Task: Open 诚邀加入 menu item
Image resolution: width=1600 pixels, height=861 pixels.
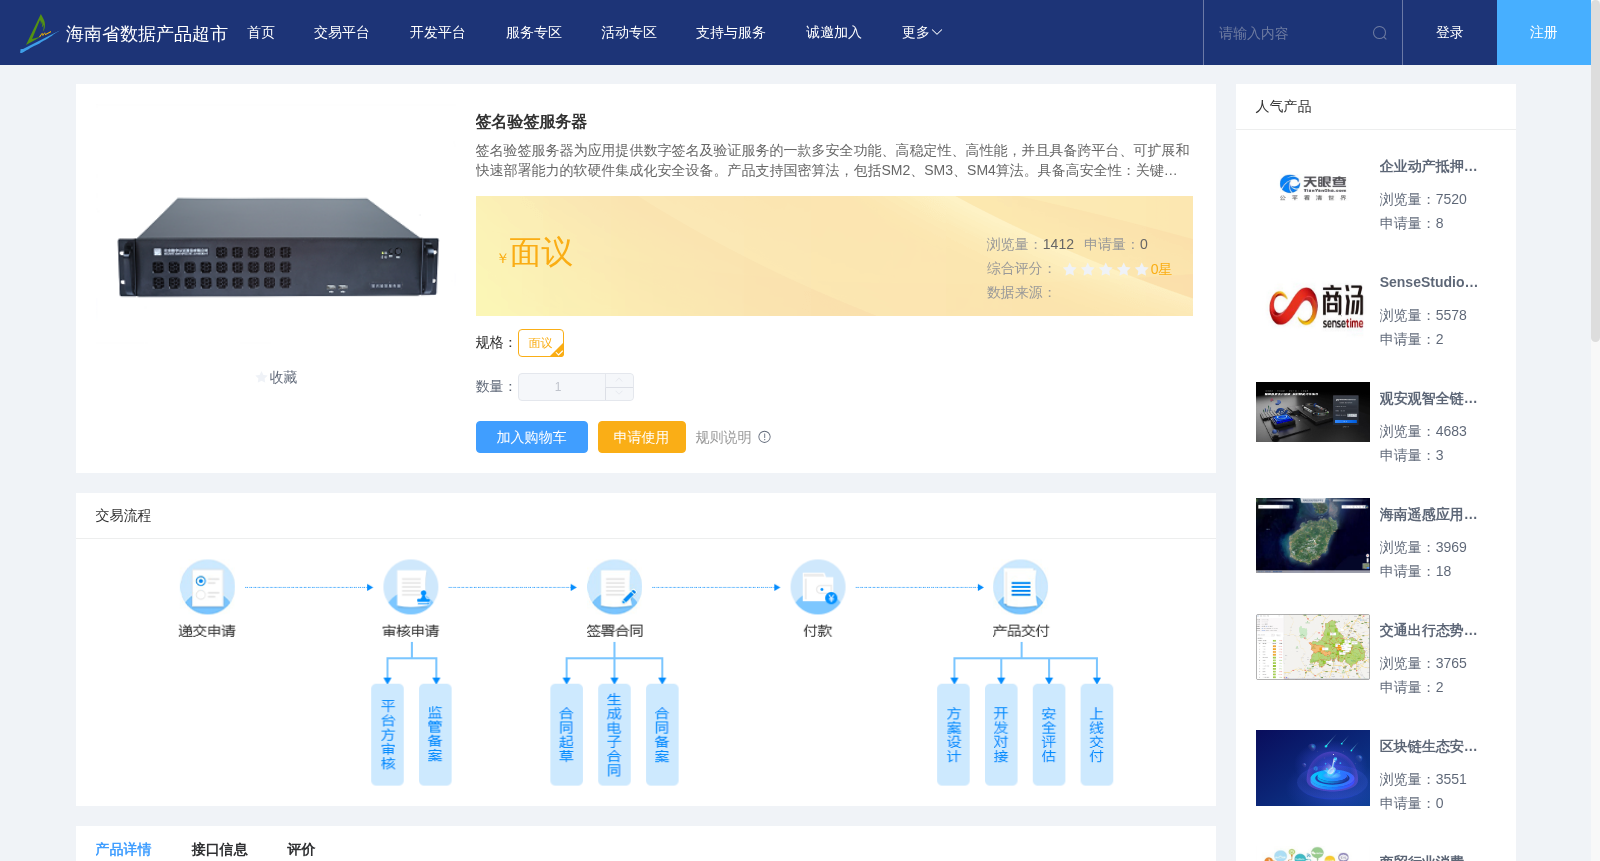Action: pos(834,33)
